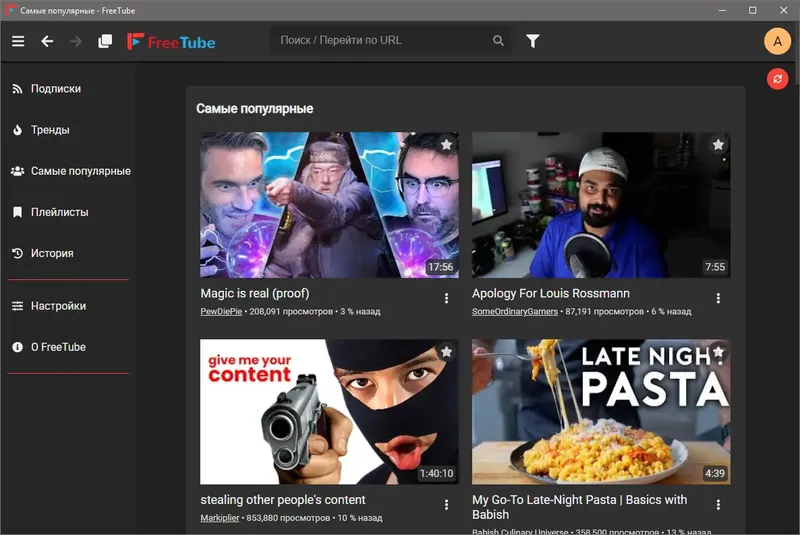Screen dimensions: 800x535
Task: Open Настройки in sidebar
Action: 68,306
